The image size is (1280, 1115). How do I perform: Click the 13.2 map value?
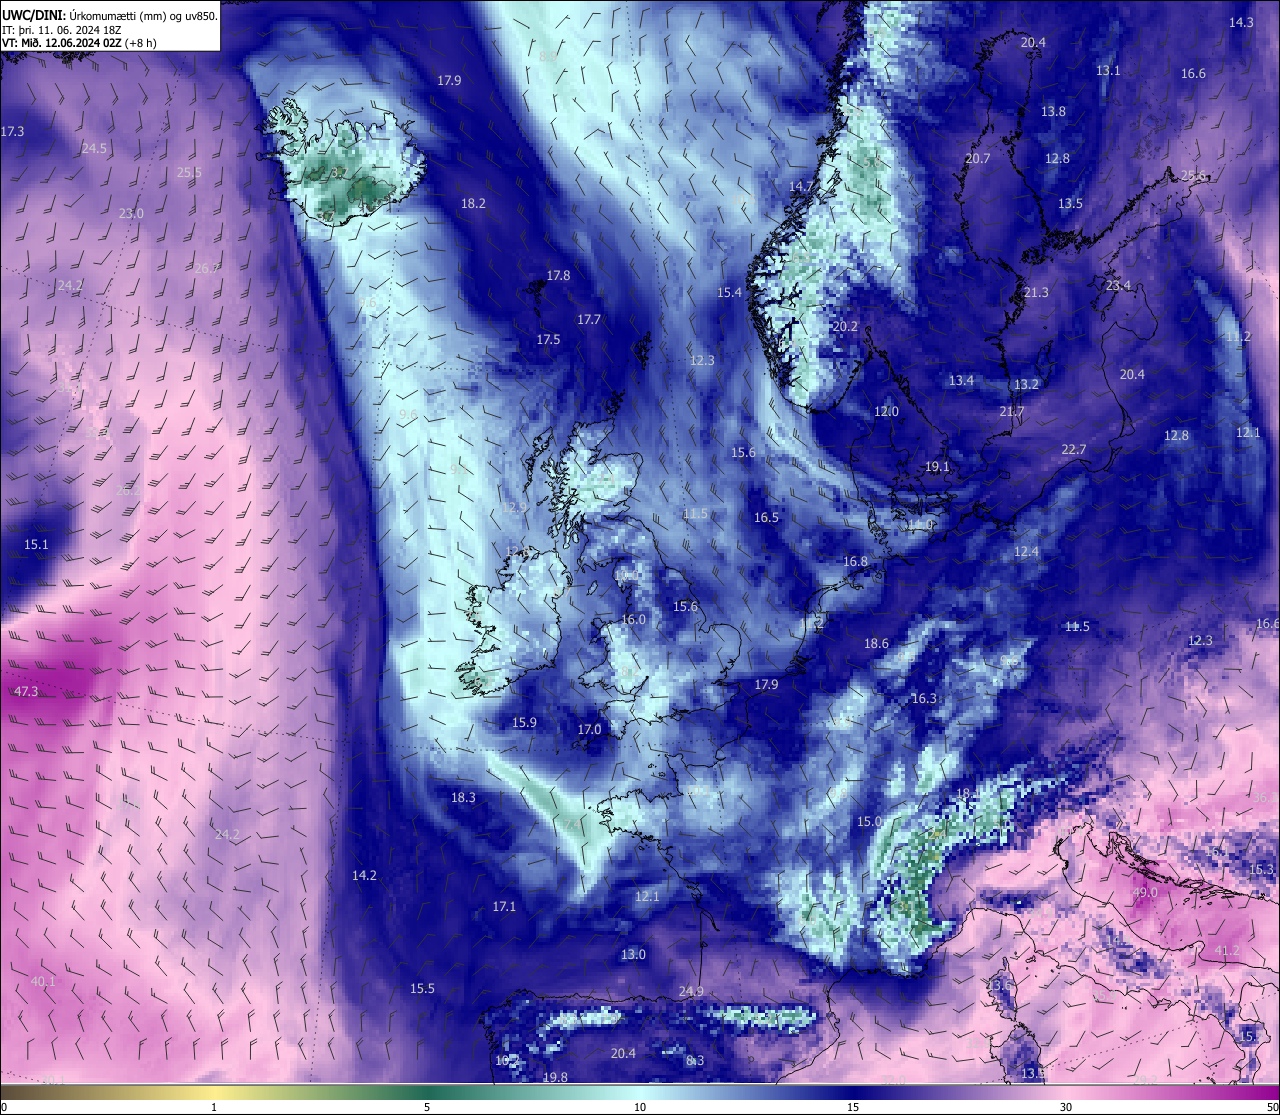click(1026, 384)
